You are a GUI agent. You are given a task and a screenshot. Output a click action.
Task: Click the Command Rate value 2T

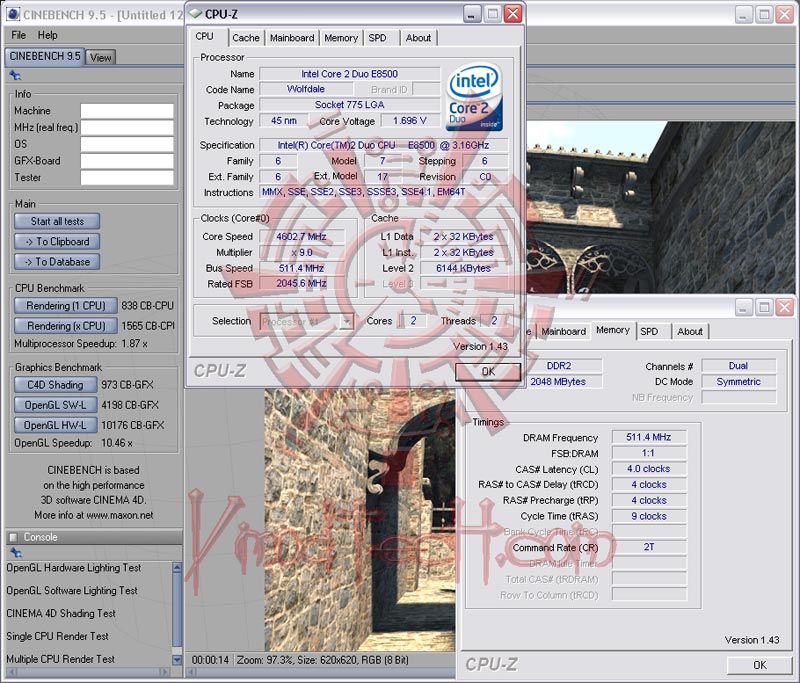click(648, 547)
